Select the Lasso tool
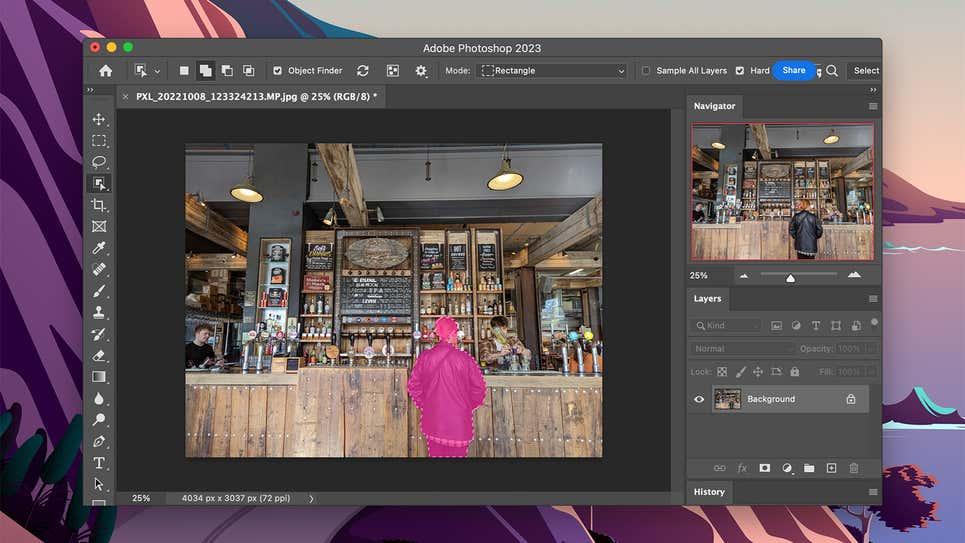Viewport: 965px width, 543px height. (x=99, y=162)
